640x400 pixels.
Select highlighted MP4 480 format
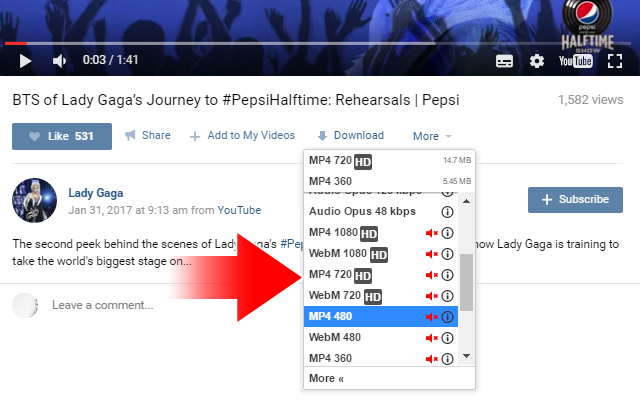coord(381,317)
